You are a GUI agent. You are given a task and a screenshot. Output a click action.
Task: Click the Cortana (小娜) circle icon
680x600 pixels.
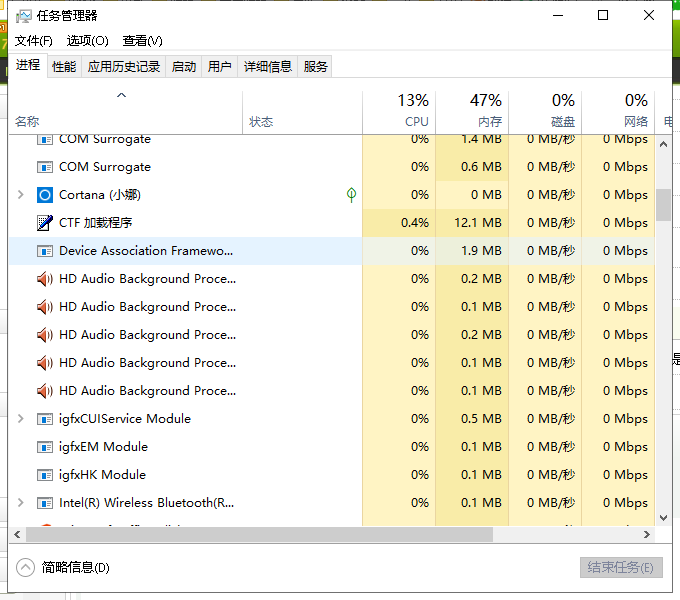tap(45, 195)
